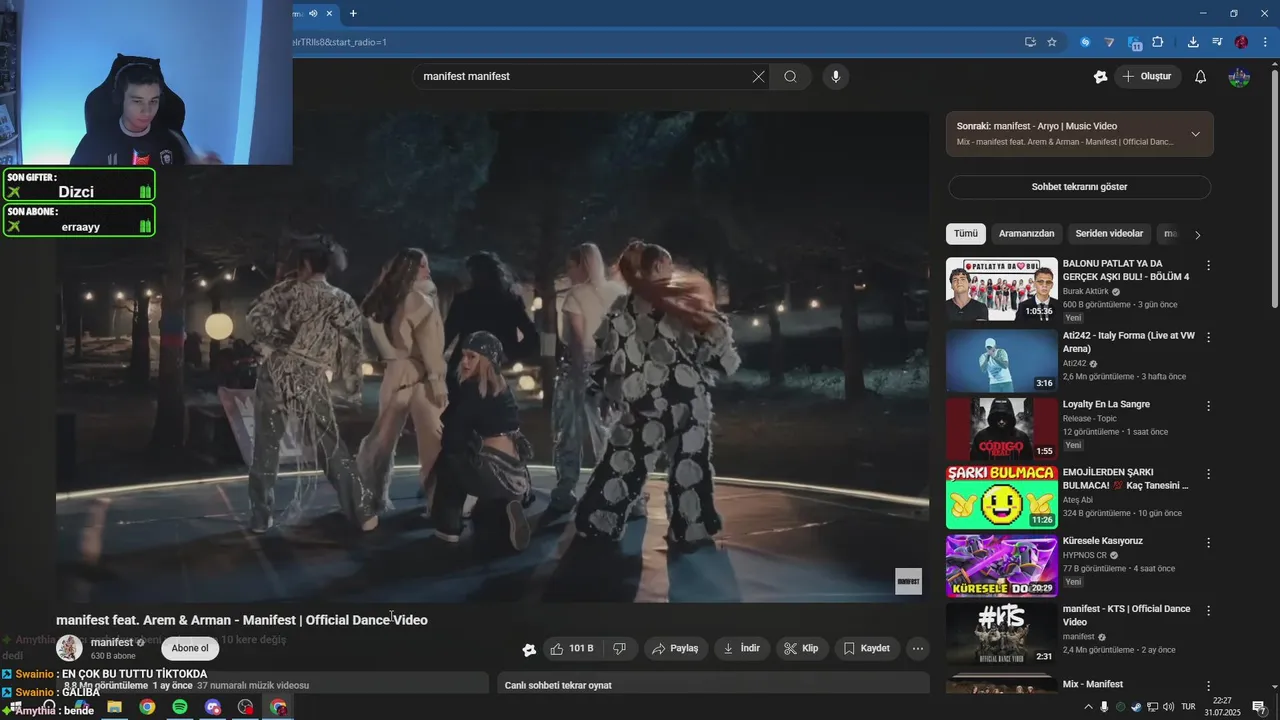Open a new browser tab

tap(353, 13)
